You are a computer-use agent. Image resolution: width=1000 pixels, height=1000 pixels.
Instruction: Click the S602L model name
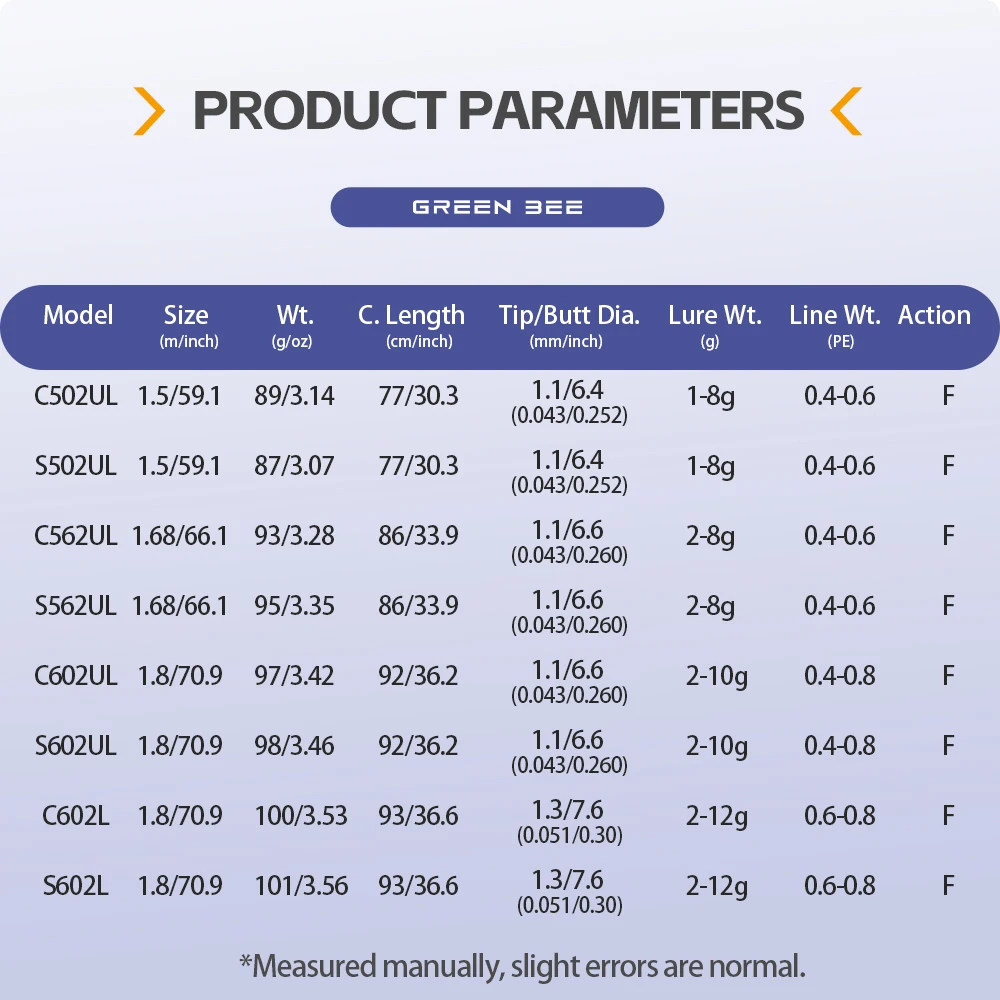(x=76, y=886)
